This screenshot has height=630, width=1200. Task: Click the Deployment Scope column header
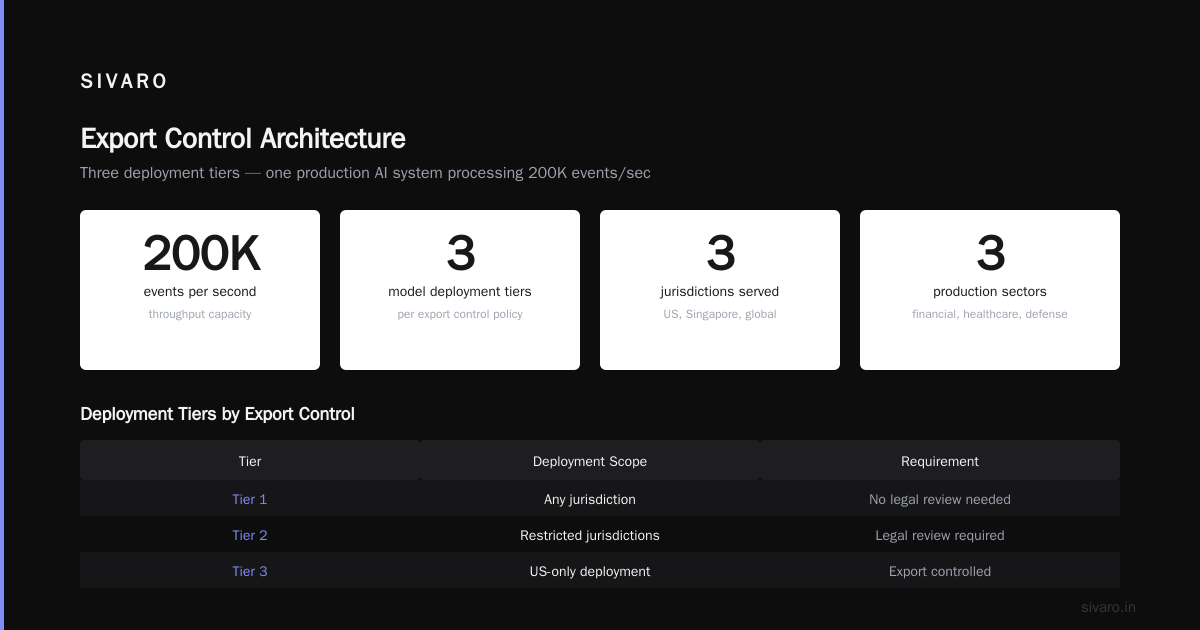[x=590, y=461]
